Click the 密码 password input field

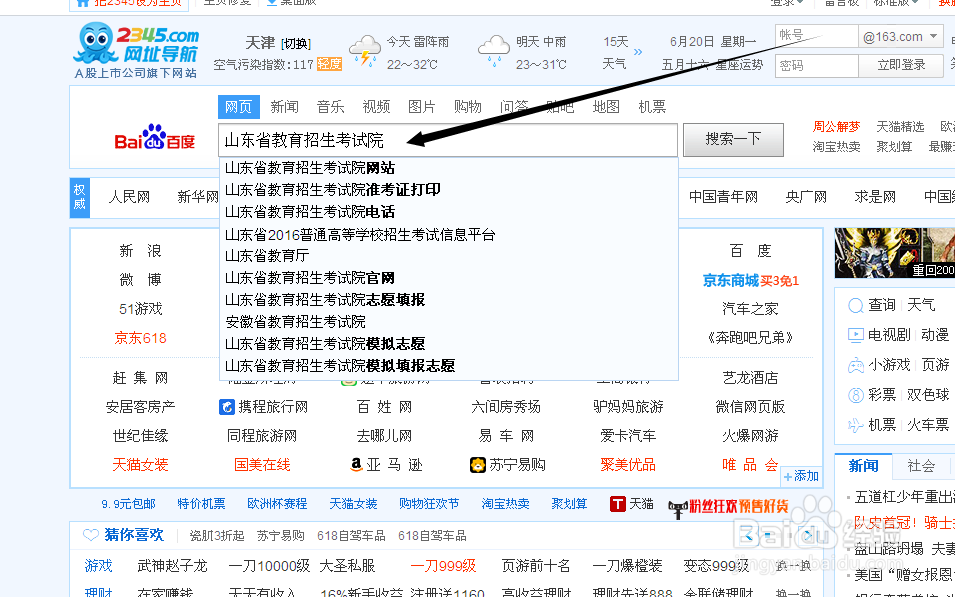(817, 65)
